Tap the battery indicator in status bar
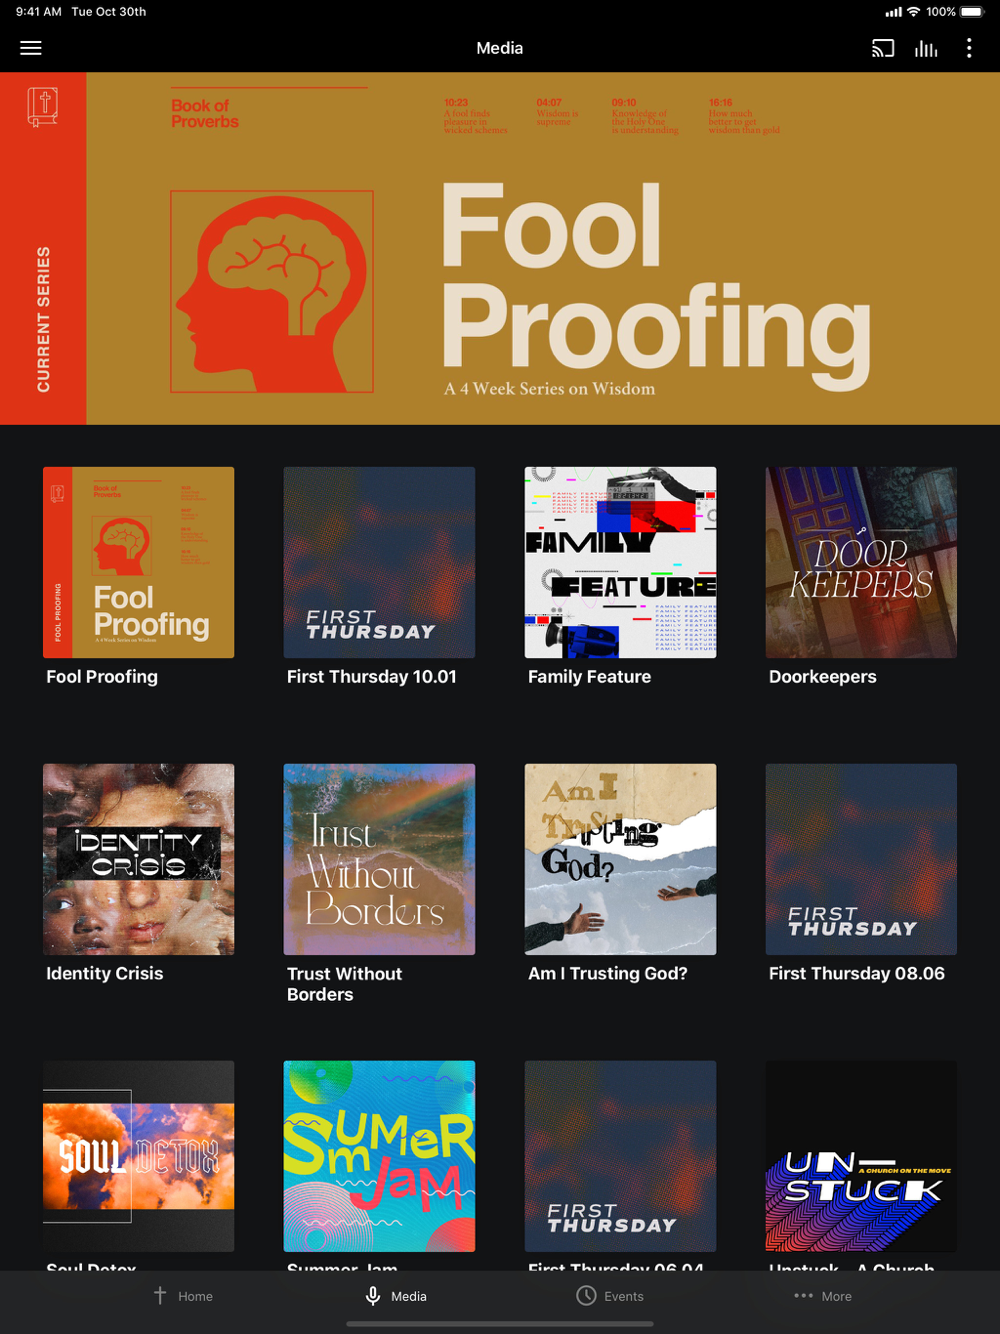 tap(972, 12)
